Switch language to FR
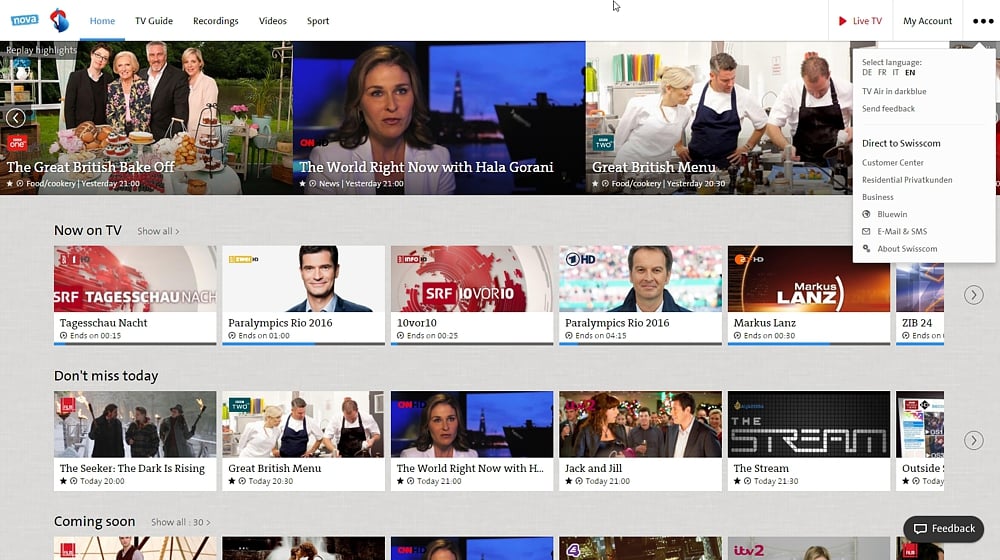Screen dimensions: 1000x560 pos(882,73)
